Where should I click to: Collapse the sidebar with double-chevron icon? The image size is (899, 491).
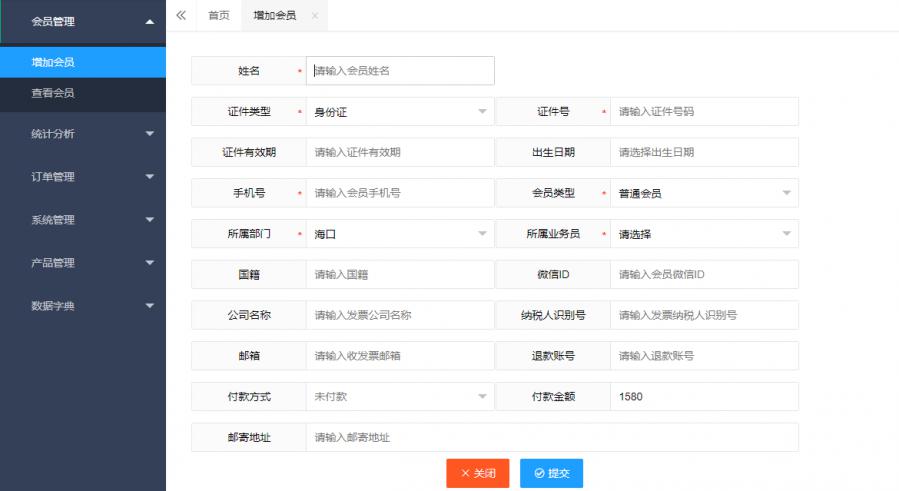(181, 15)
